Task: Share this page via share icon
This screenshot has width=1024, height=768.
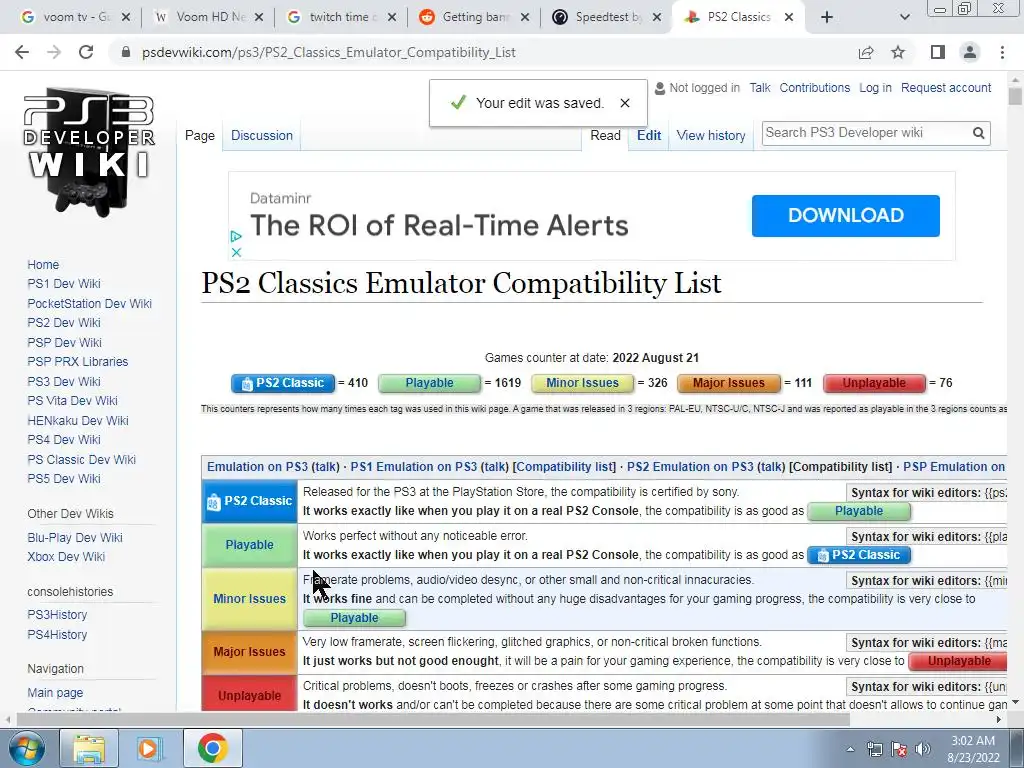Action: (x=866, y=52)
